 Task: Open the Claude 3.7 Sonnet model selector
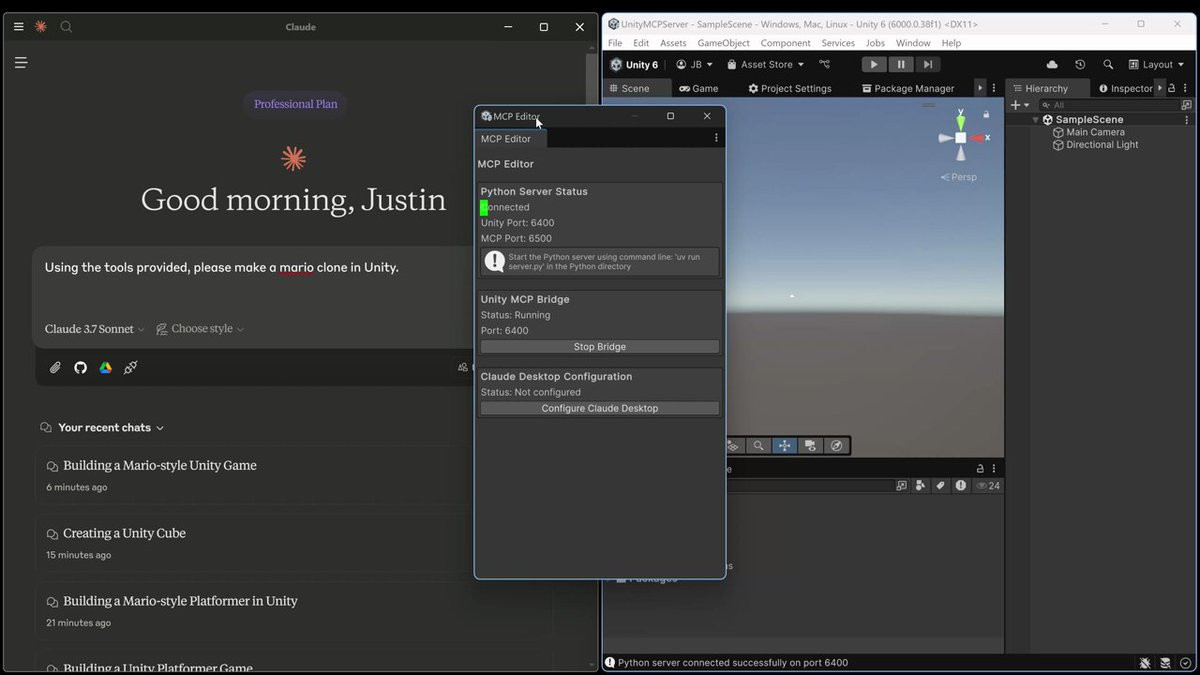pos(95,329)
